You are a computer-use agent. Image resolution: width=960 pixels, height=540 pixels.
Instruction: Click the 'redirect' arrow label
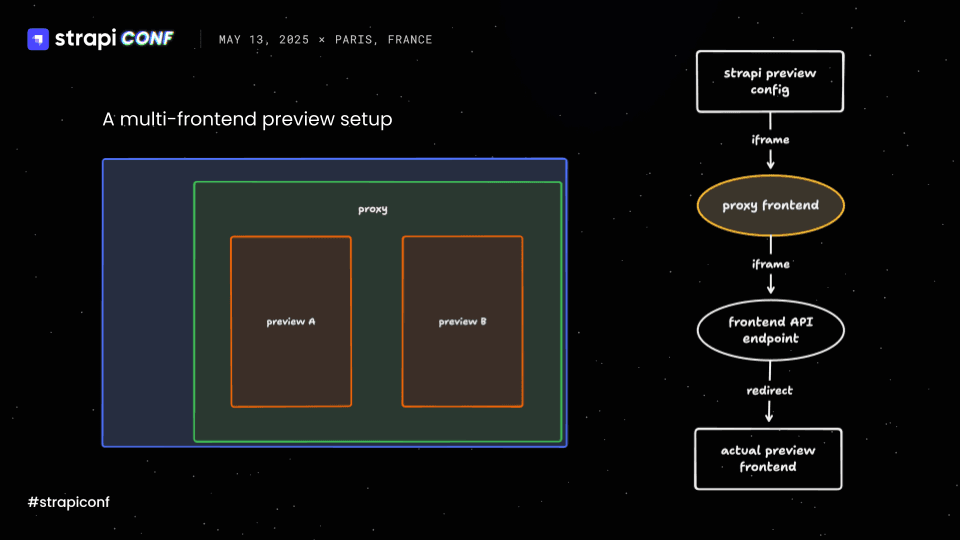click(x=770, y=391)
